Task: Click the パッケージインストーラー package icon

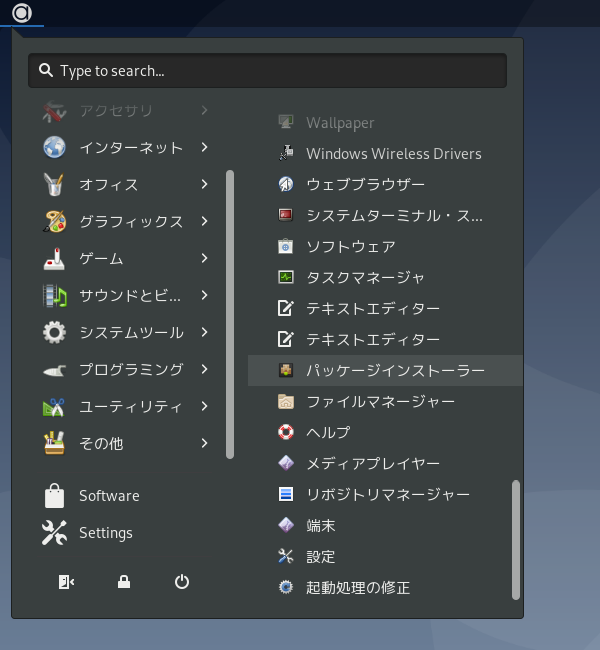Action: point(286,370)
